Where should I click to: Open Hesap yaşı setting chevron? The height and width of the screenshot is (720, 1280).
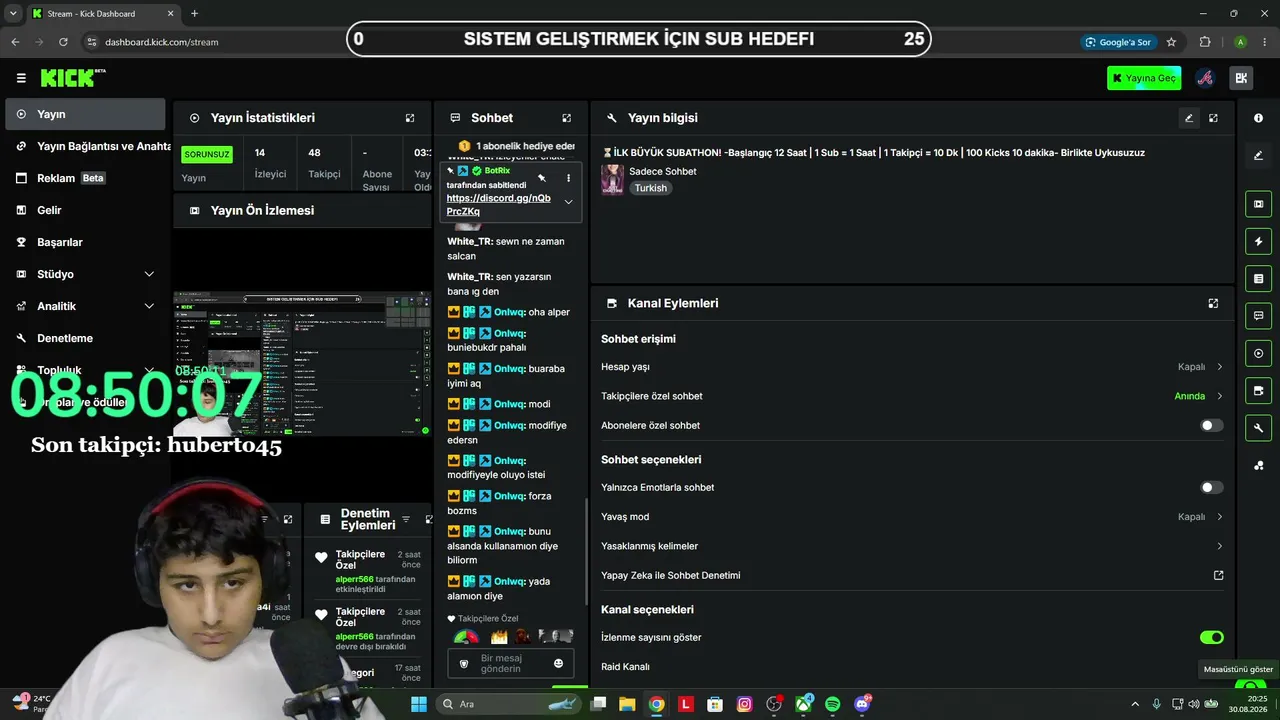(x=1219, y=367)
